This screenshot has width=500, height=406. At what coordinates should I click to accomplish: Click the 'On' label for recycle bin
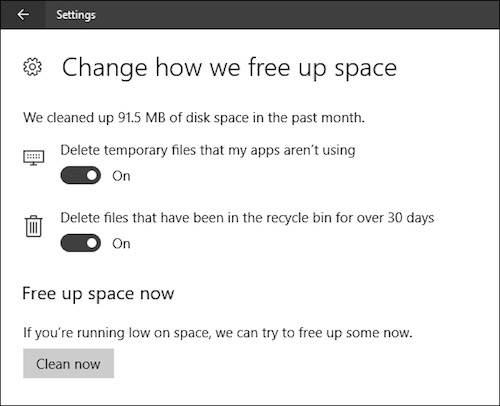(121, 244)
